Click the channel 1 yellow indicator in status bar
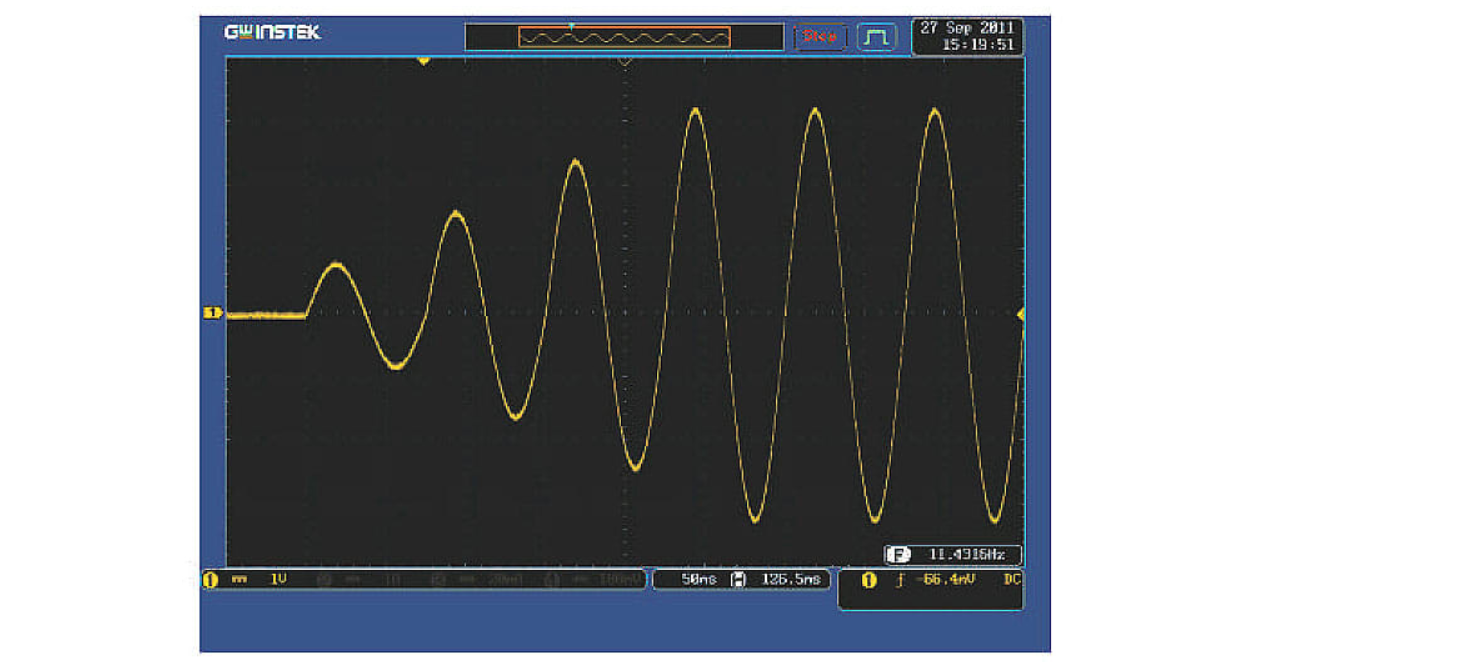Screen dimensions: 1477x662 pos(210,579)
